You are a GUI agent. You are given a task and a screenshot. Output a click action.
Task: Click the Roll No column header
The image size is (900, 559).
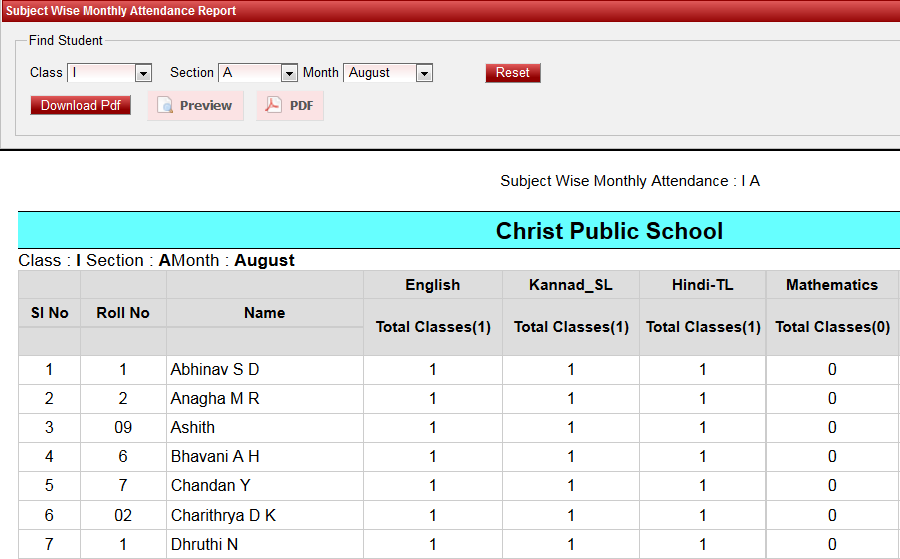pos(123,313)
